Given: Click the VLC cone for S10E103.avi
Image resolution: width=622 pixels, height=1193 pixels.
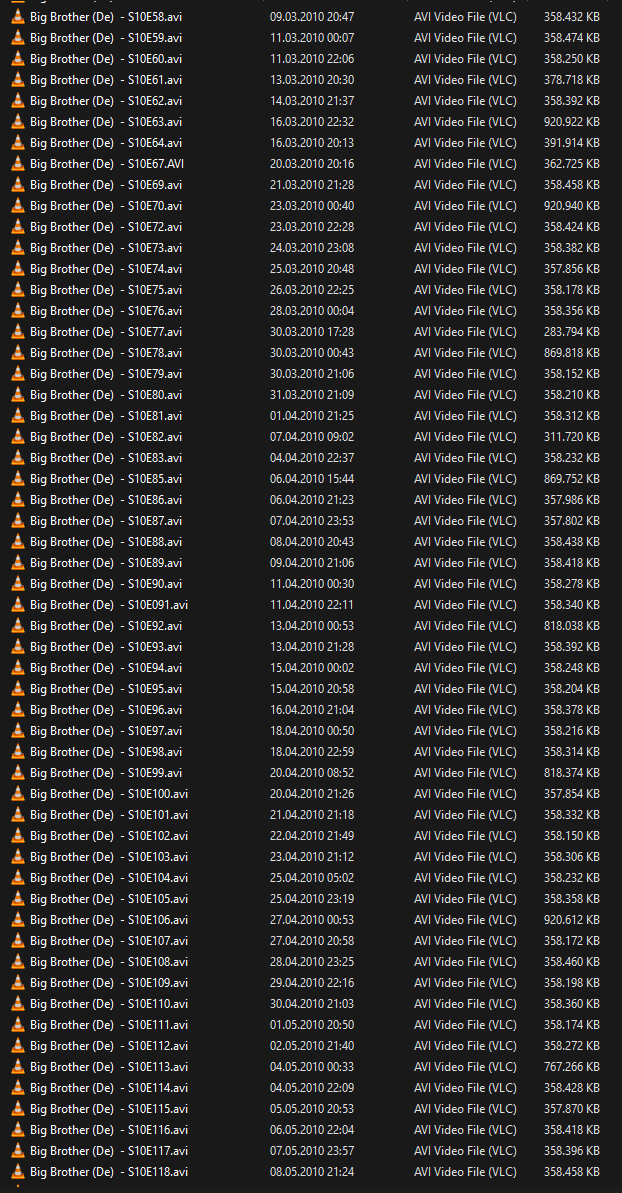Looking at the screenshot, I should (x=17, y=857).
